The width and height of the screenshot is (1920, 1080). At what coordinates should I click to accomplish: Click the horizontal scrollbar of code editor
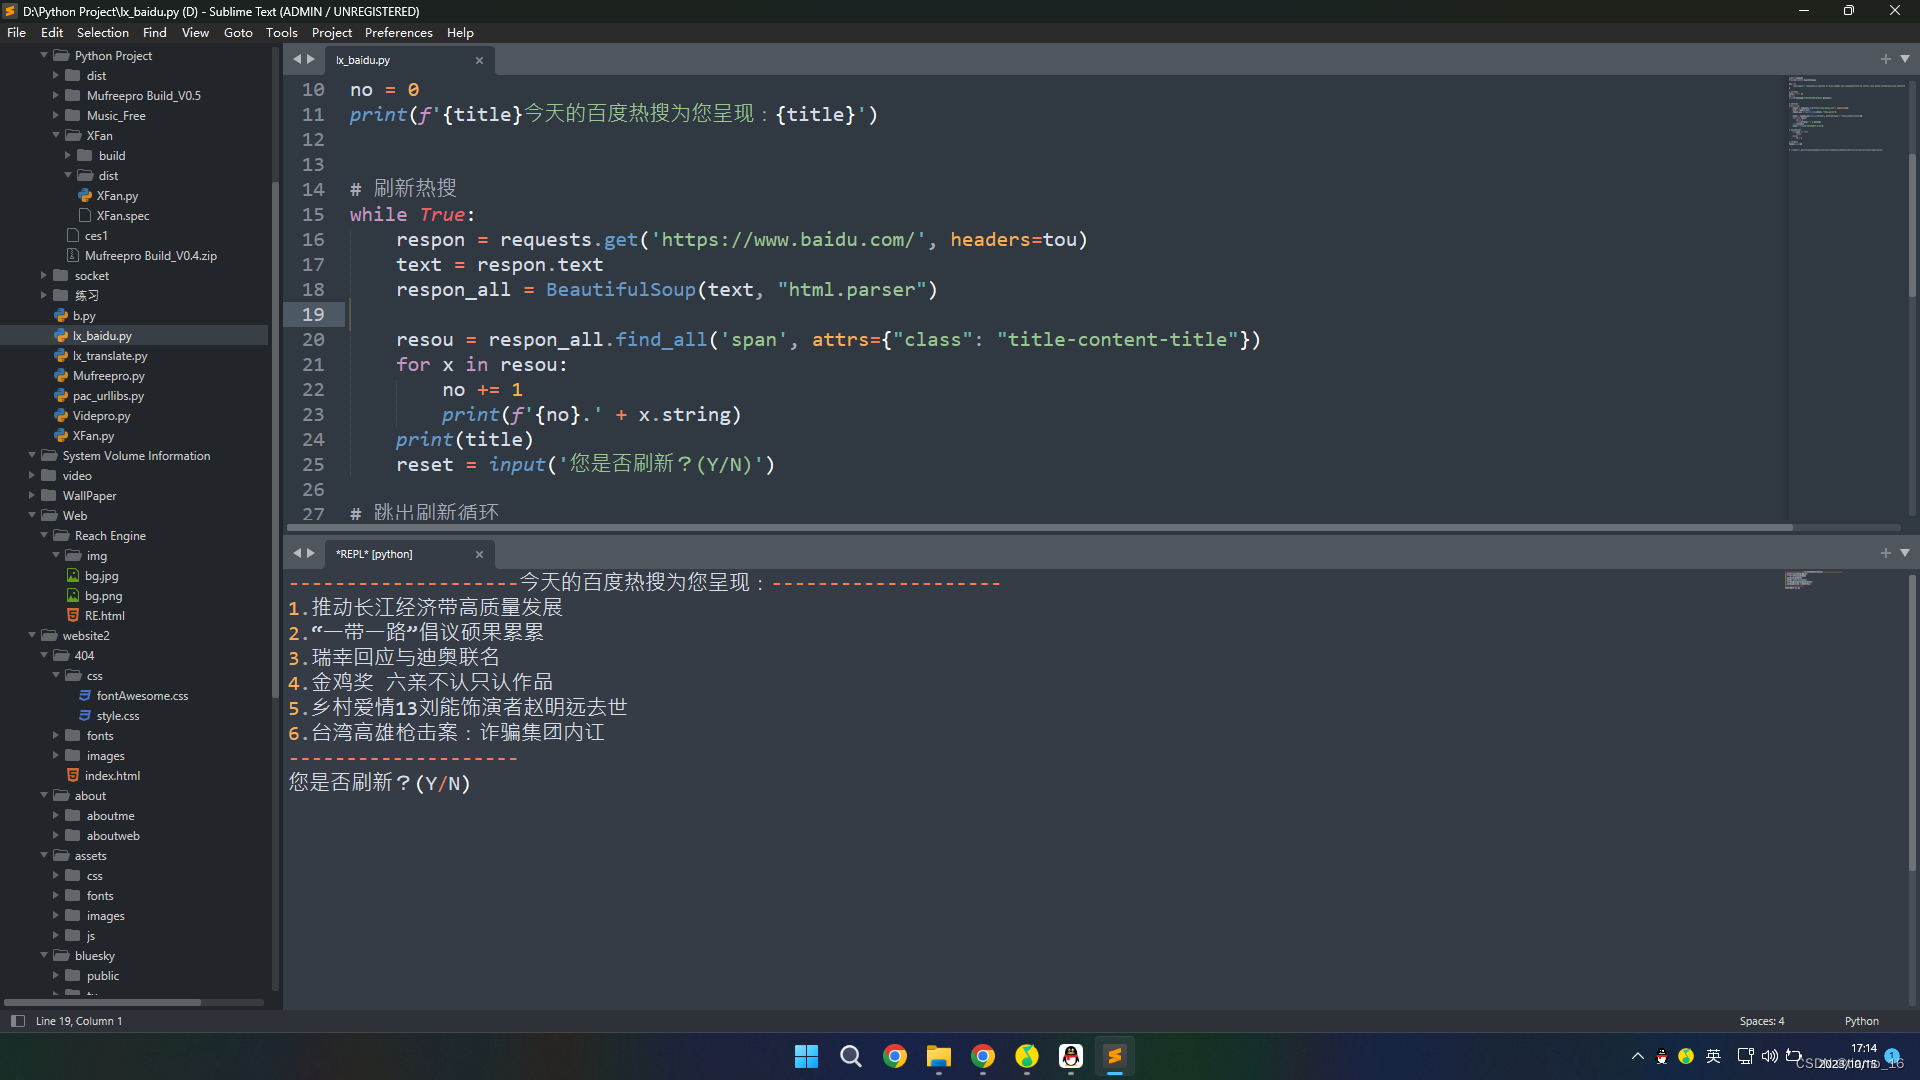pyautogui.click(x=1040, y=527)
